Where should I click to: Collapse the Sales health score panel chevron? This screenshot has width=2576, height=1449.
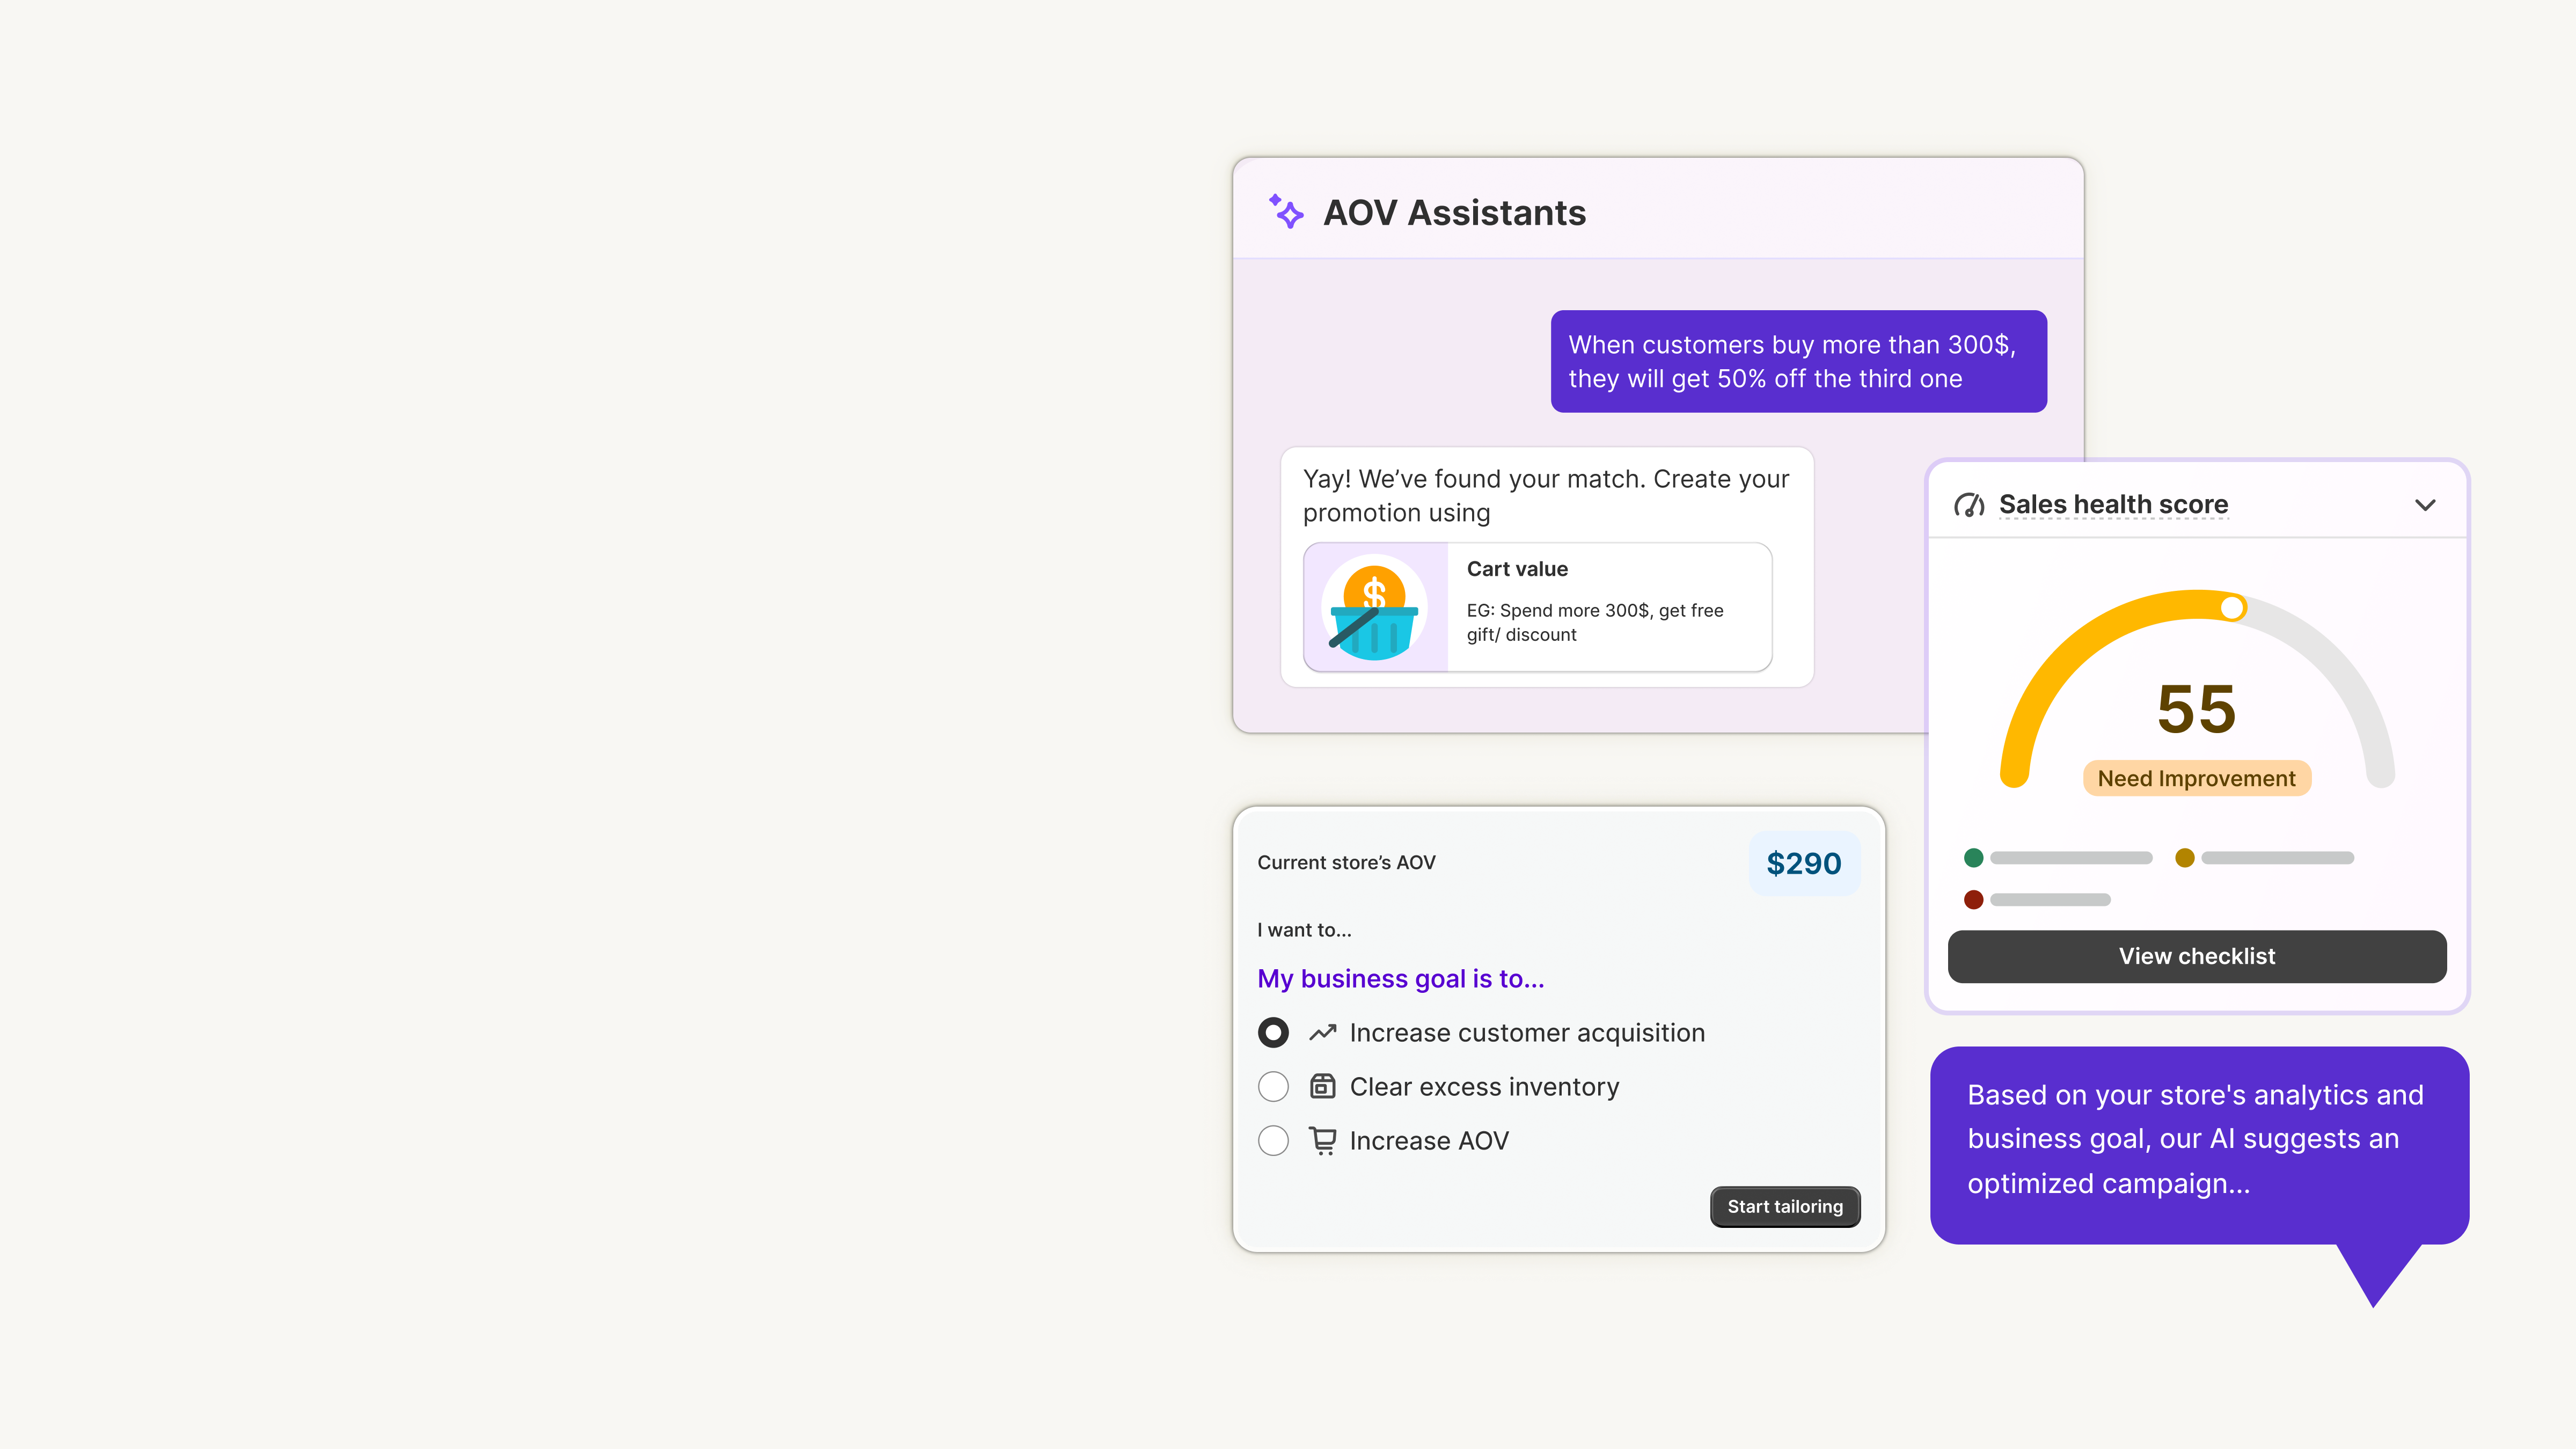2425,505
